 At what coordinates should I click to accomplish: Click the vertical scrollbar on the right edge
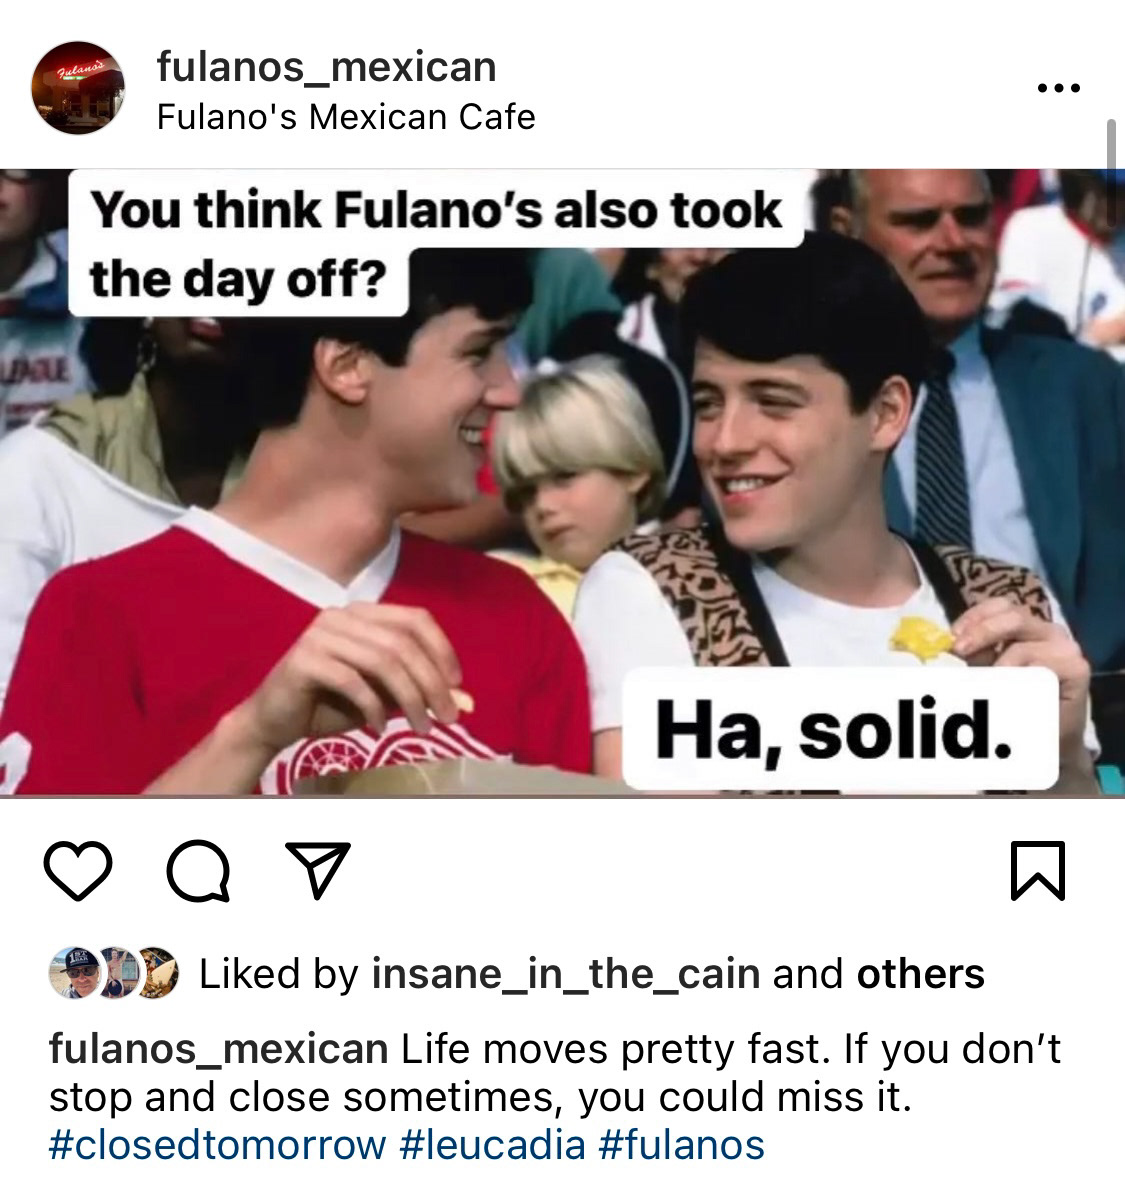click(x=1111, y=148)
